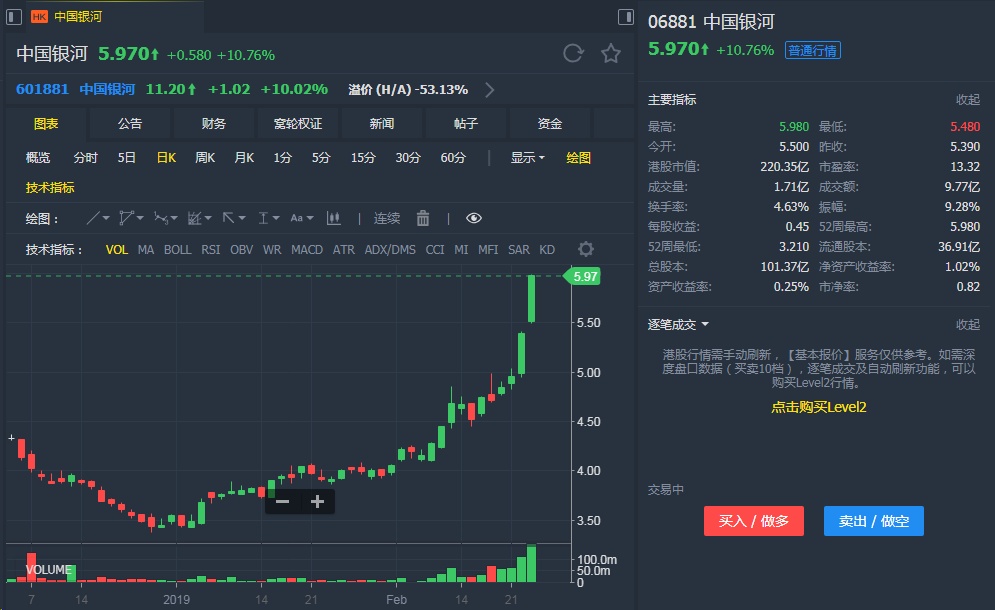Click the 买入 / 做多 button
Image resolution: width=995 pixels, height=610 pixels.
pyautogui.click(x=754, y=521)
